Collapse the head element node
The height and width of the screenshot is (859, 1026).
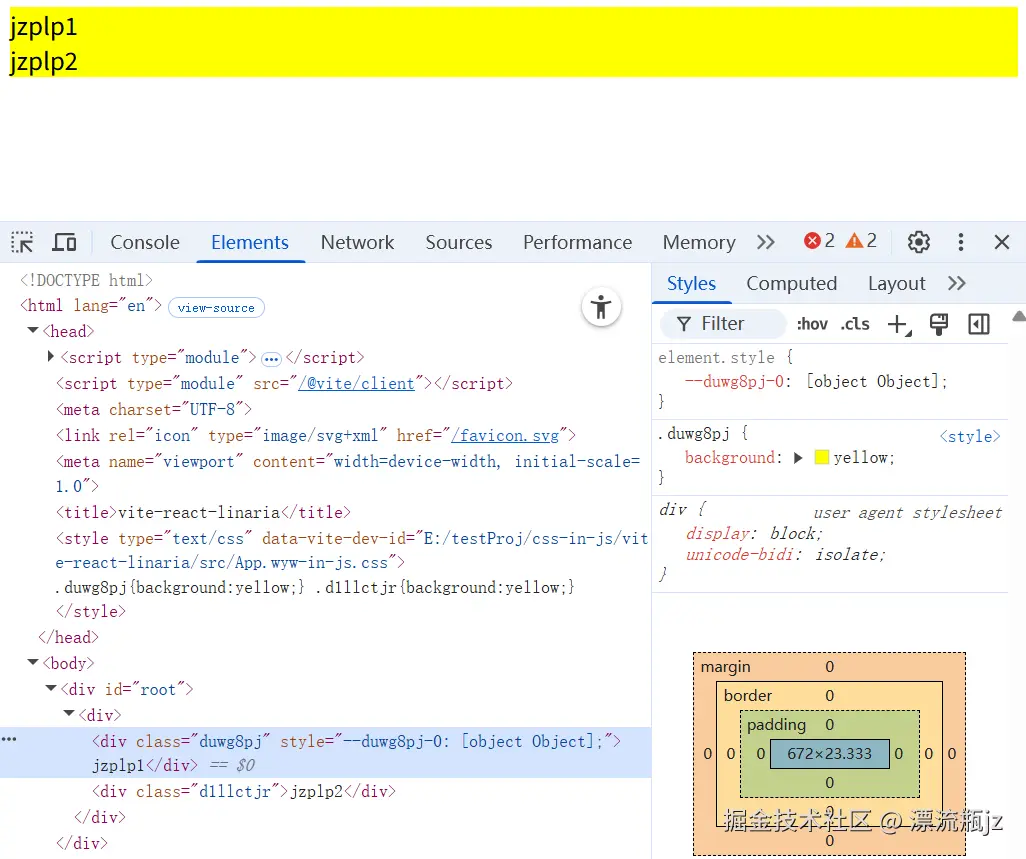coord(33,331)
